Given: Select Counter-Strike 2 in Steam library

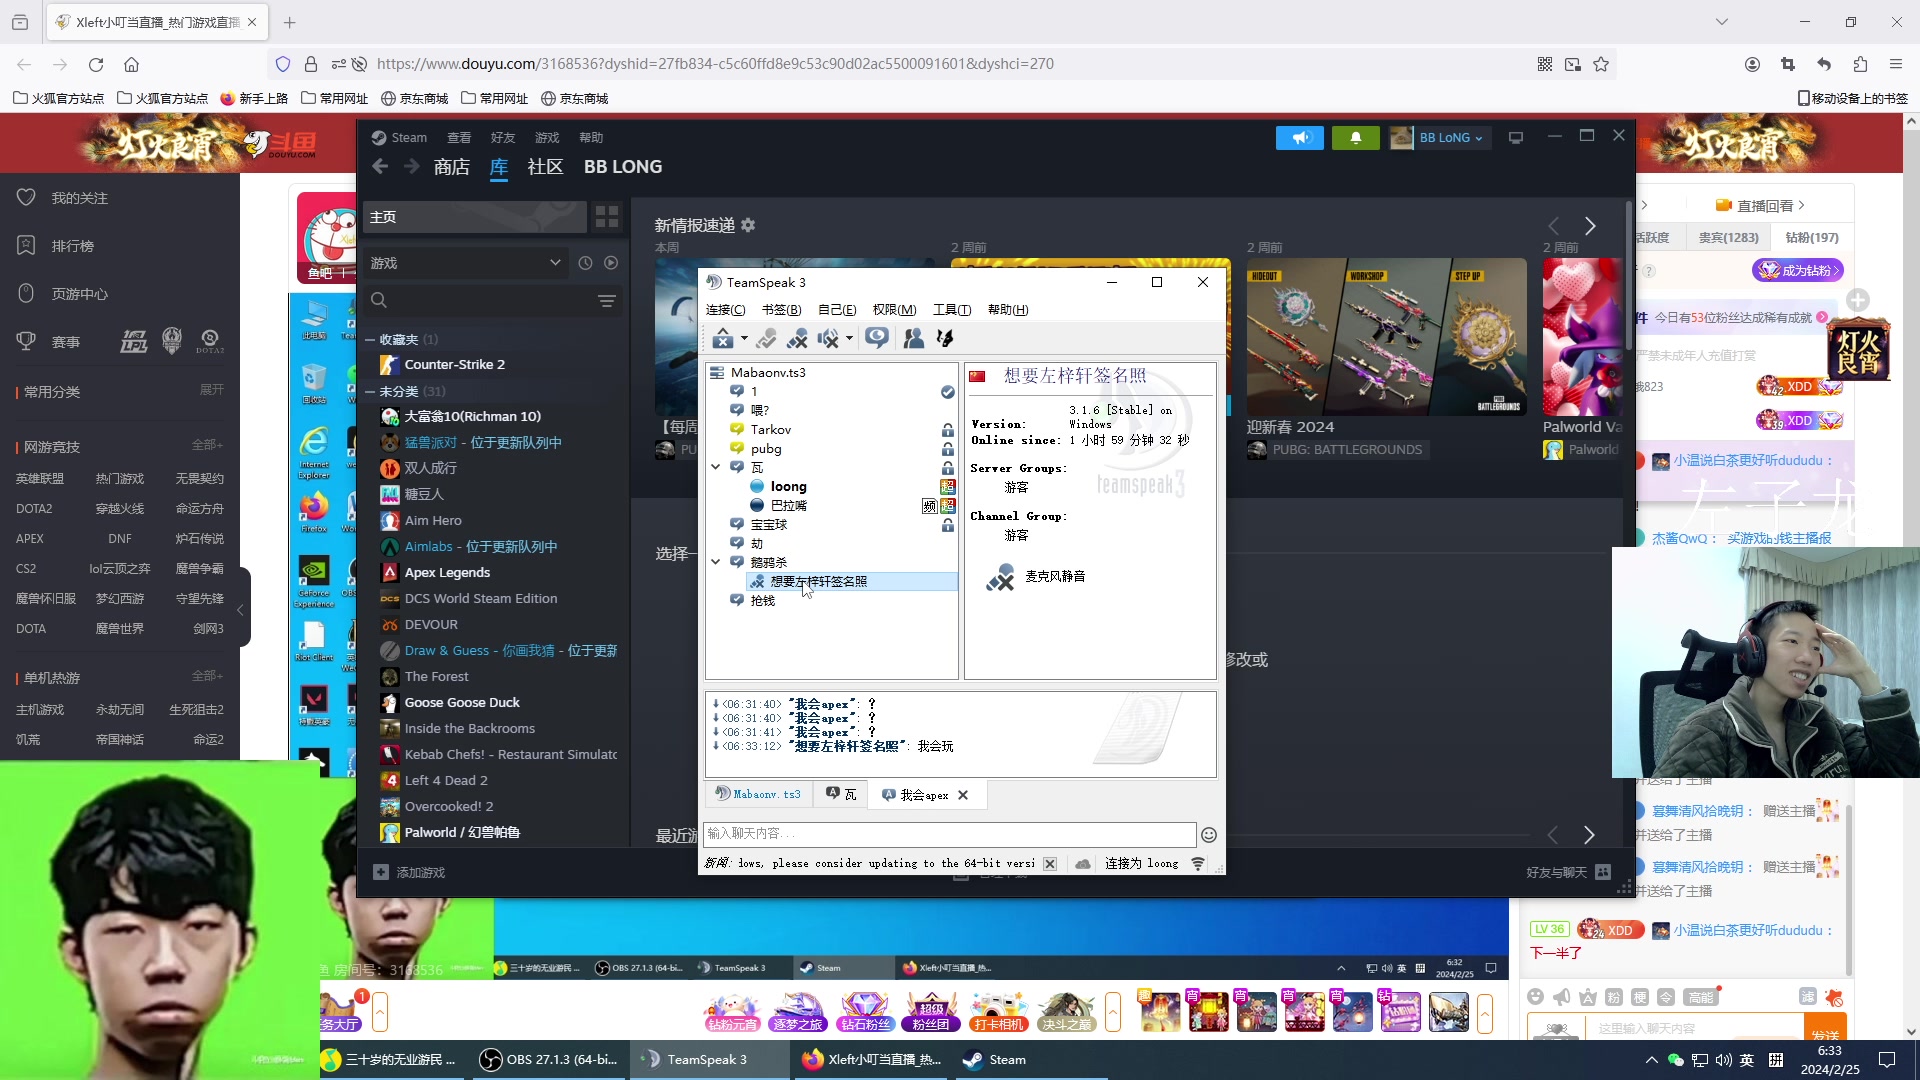Looking at the screenshot, I should [x=455, y=365].
